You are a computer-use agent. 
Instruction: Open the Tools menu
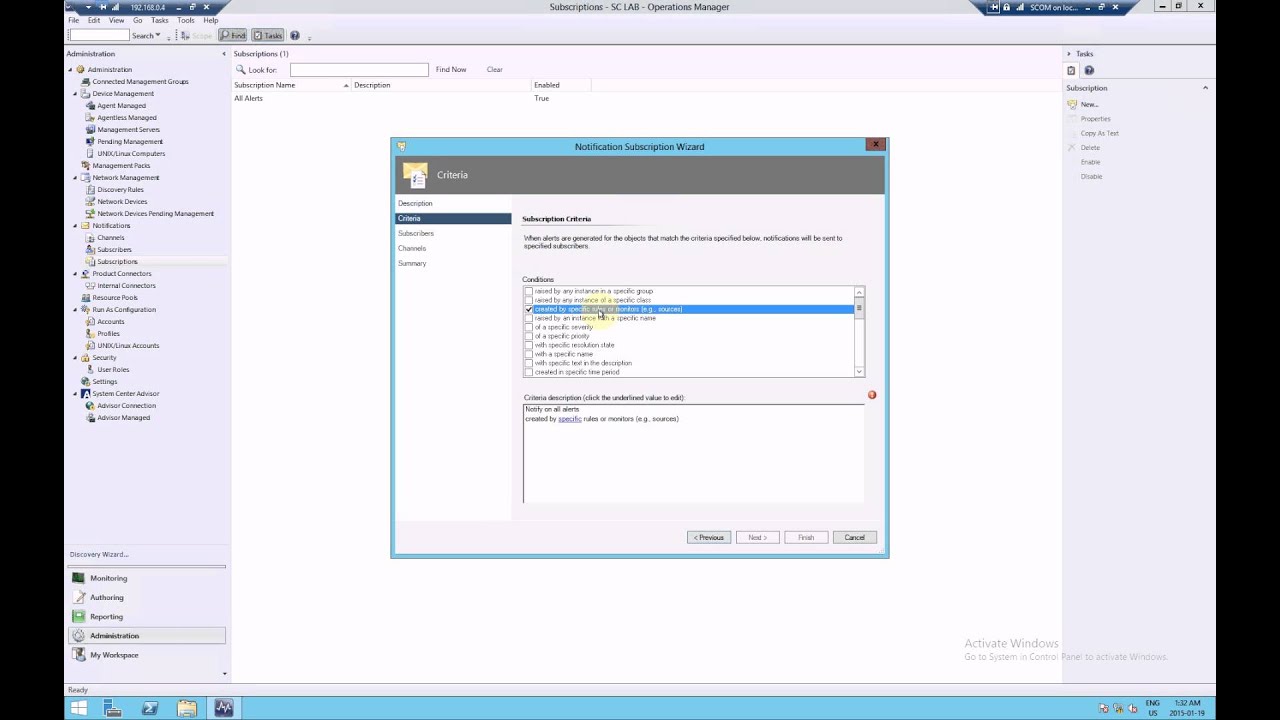point(186,20)
